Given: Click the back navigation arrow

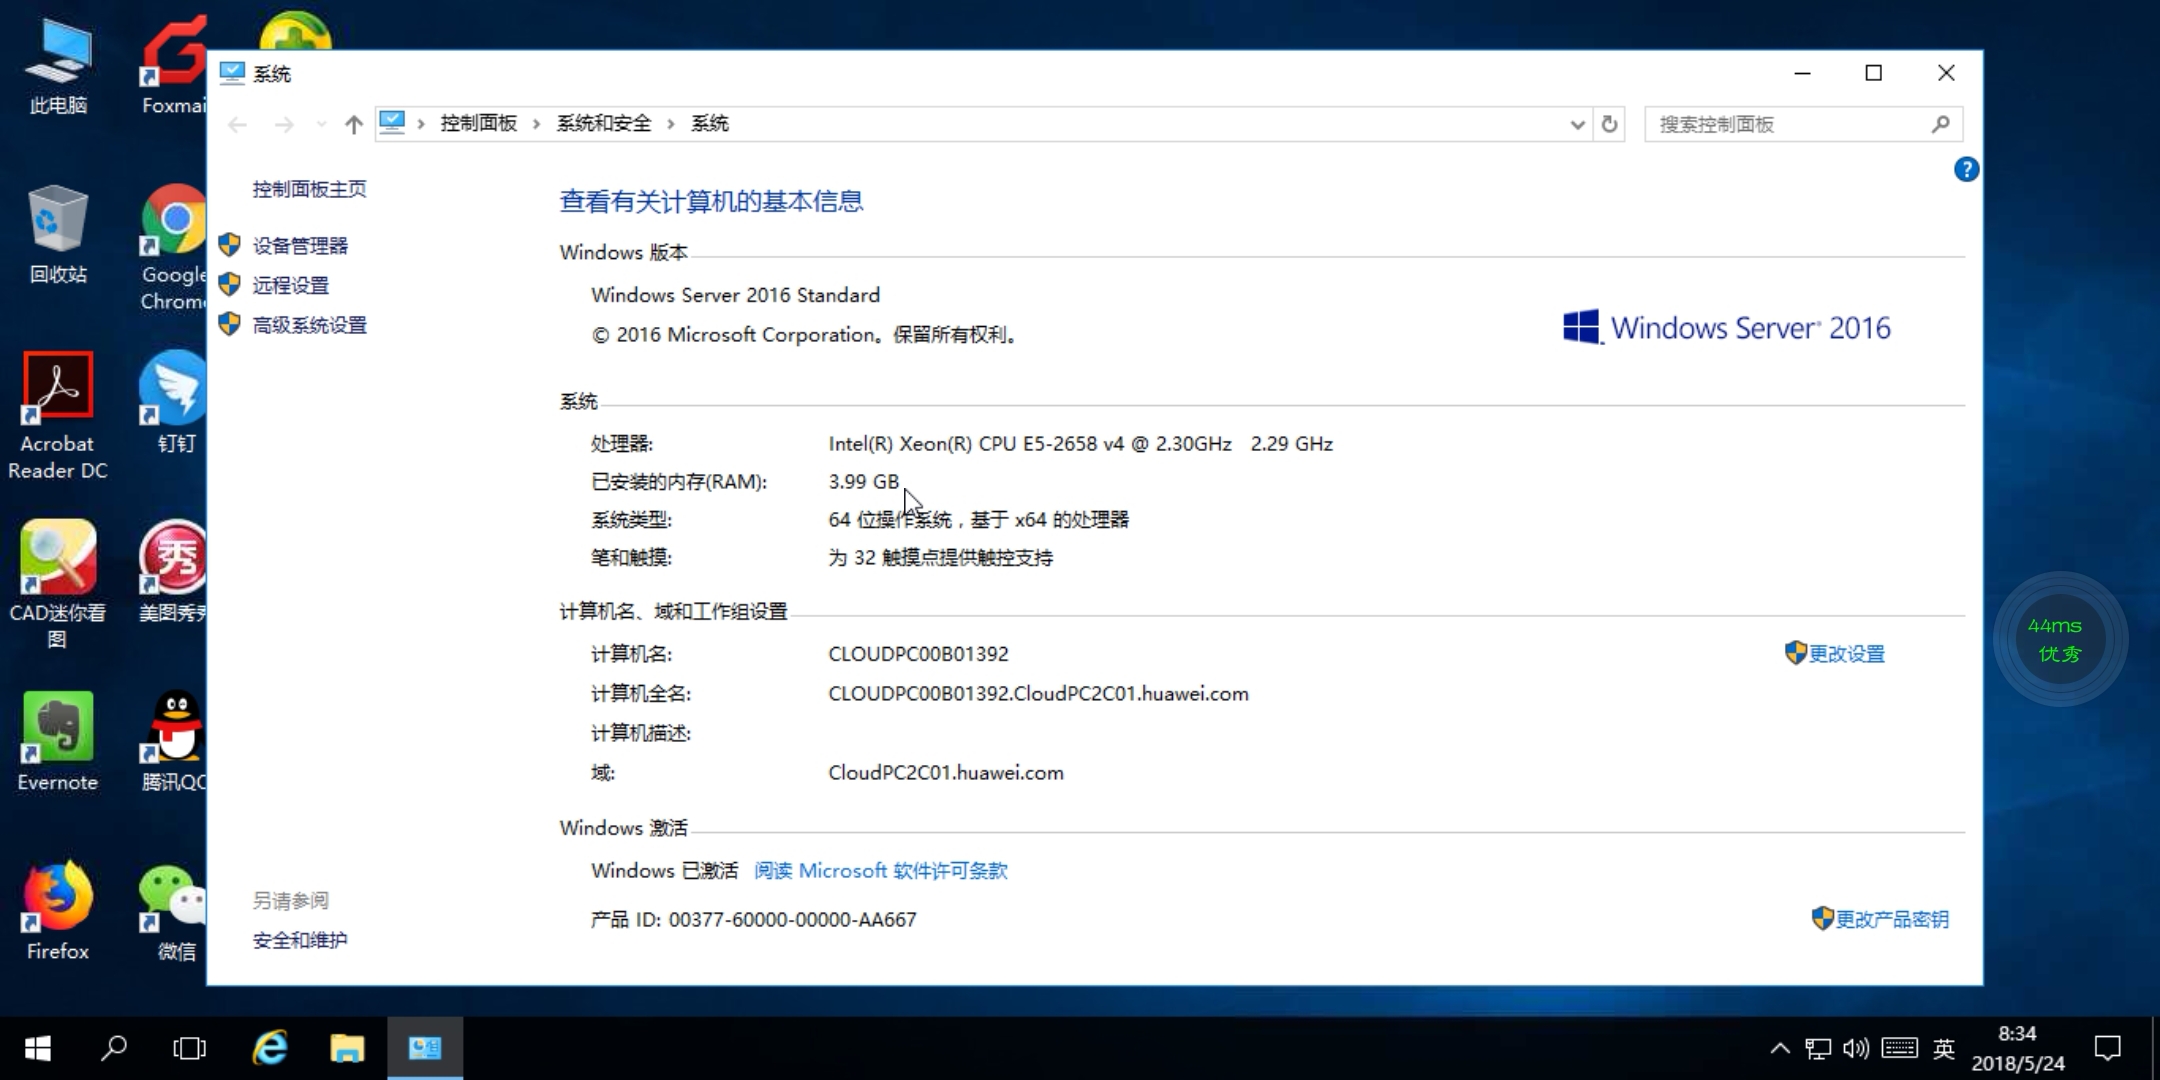Looking at the screenshot, I should tap(237, 124).
